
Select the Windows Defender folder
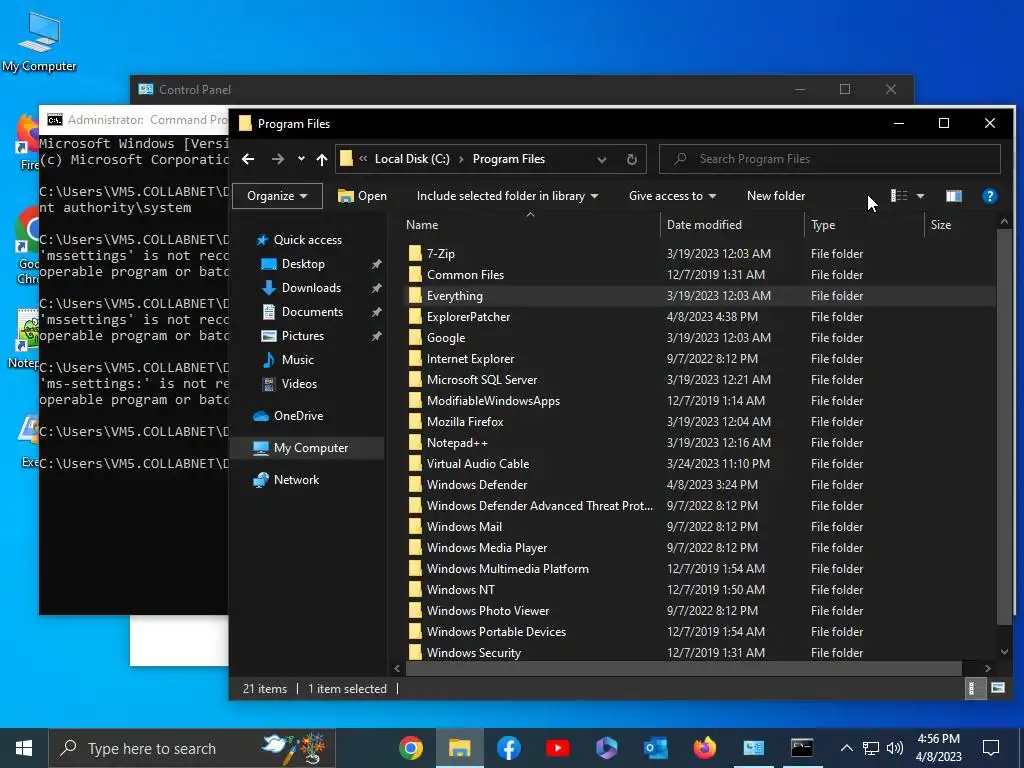477,485
